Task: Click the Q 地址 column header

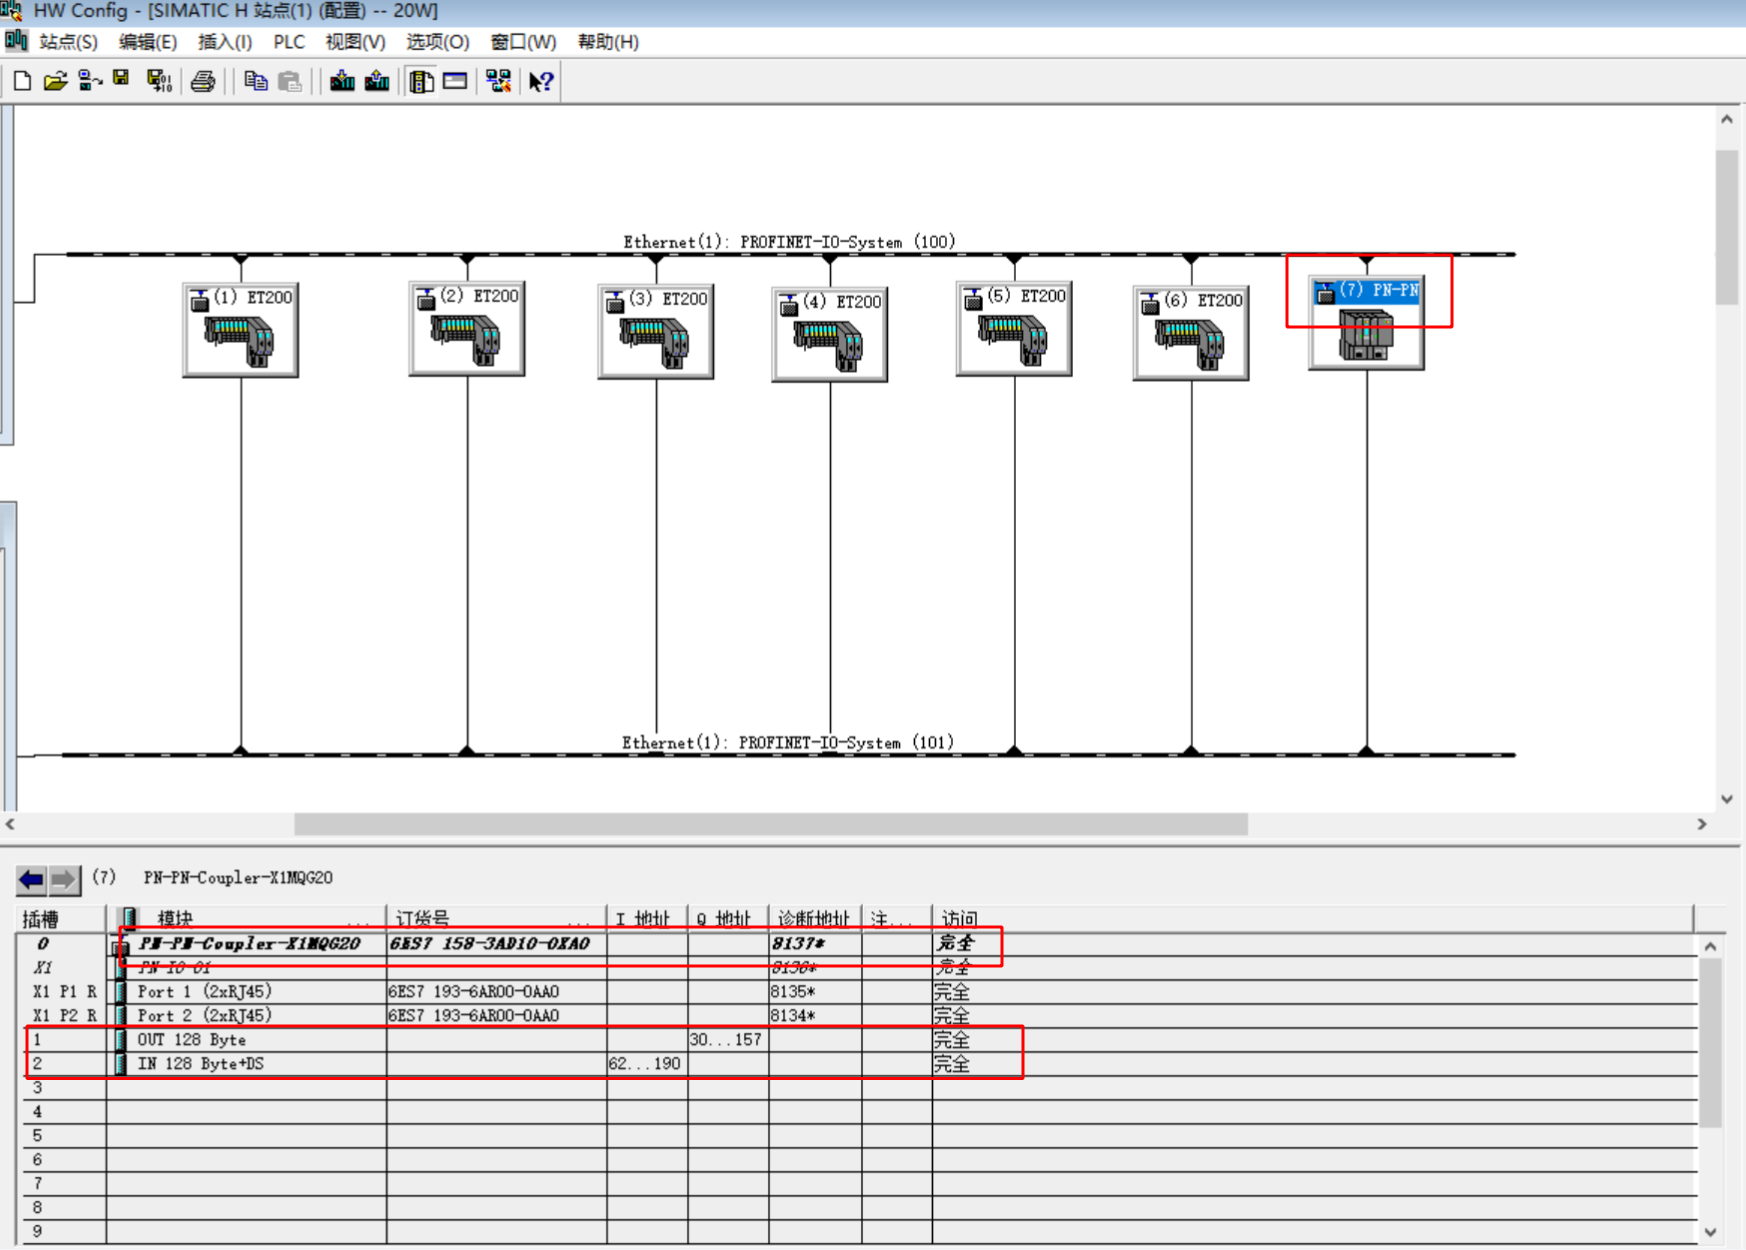Action: [727, 918]
